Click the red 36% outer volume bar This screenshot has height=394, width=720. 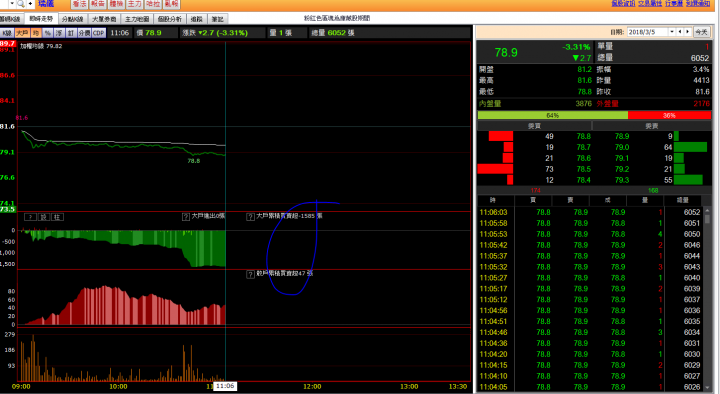click(x=669, y=115)
